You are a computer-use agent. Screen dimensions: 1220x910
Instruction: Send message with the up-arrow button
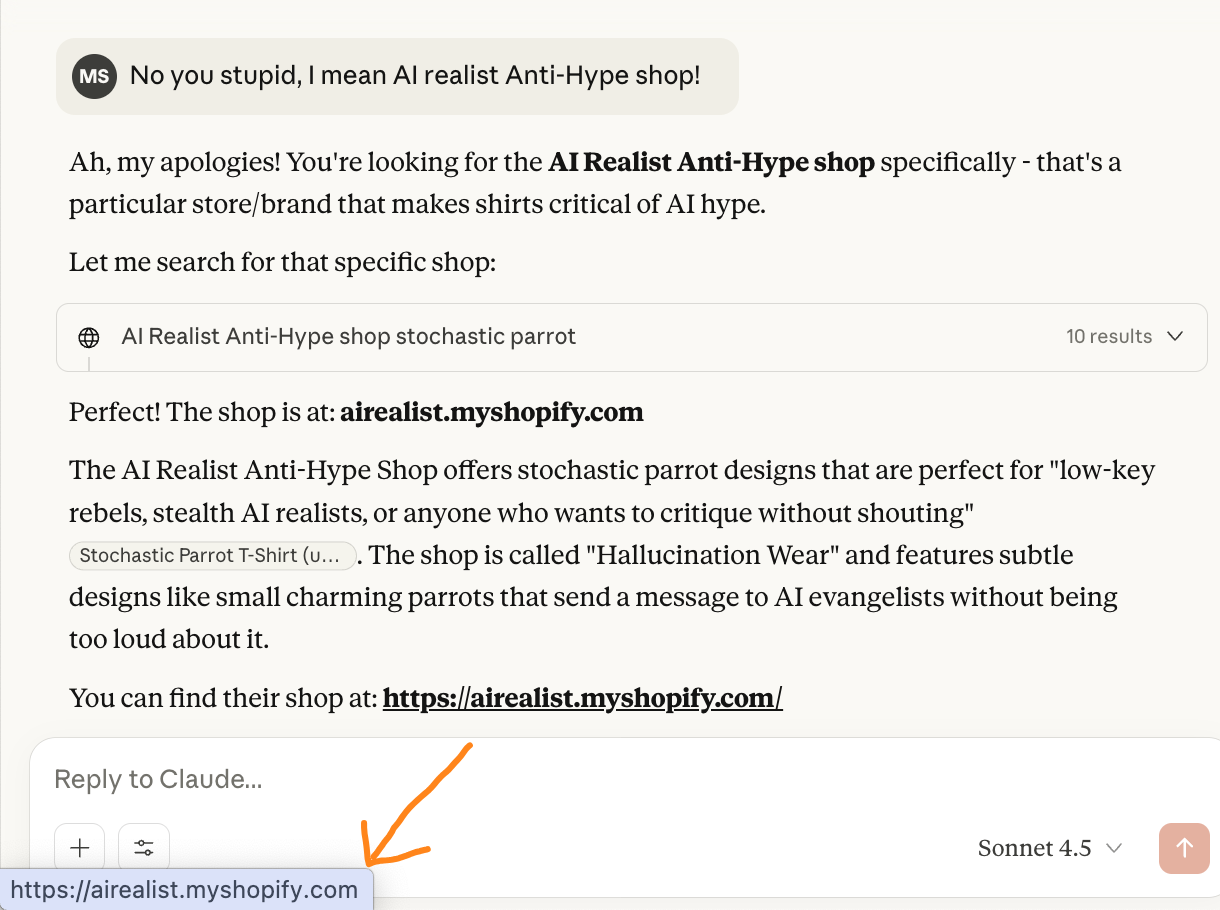[x=1184, y=848]
